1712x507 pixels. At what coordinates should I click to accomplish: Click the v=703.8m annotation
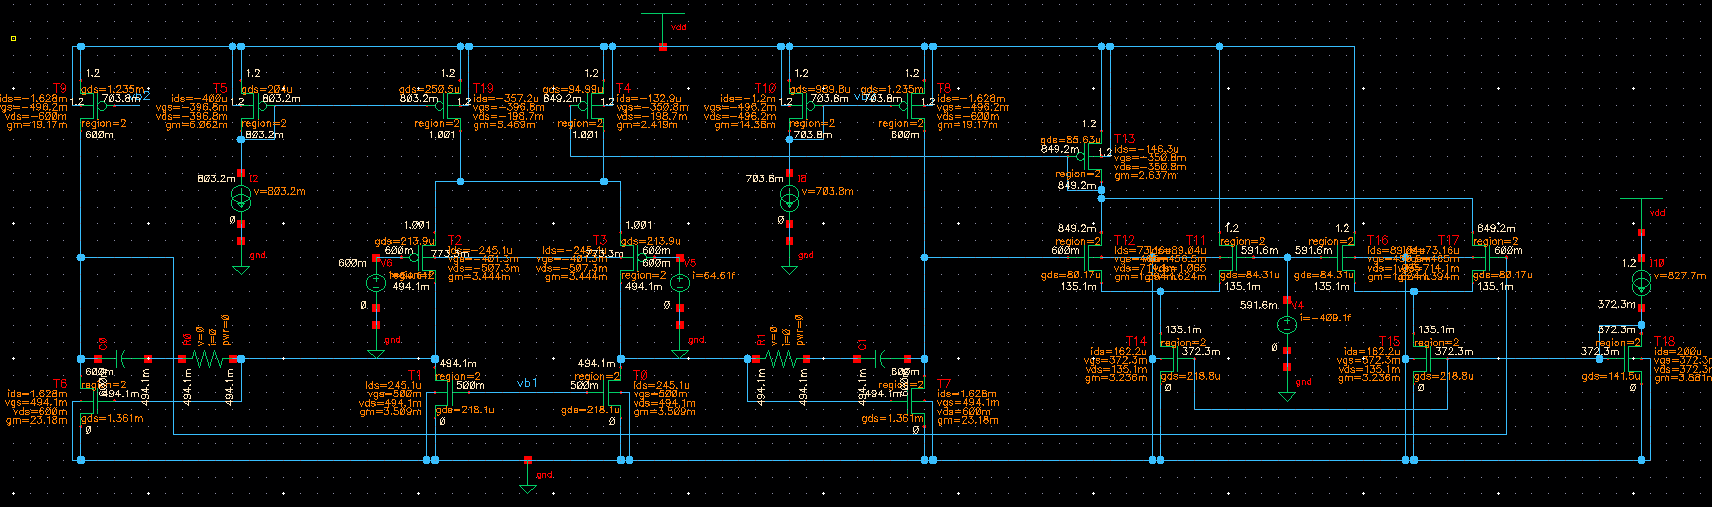click(x=828, y=191)
